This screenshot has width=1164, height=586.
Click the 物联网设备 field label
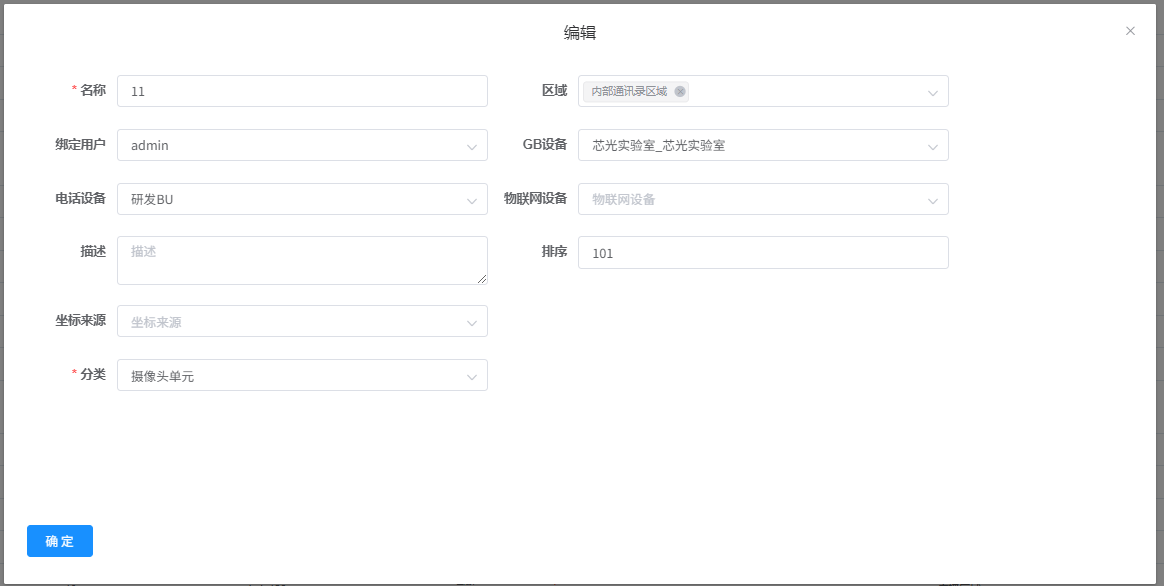(535, 198)
